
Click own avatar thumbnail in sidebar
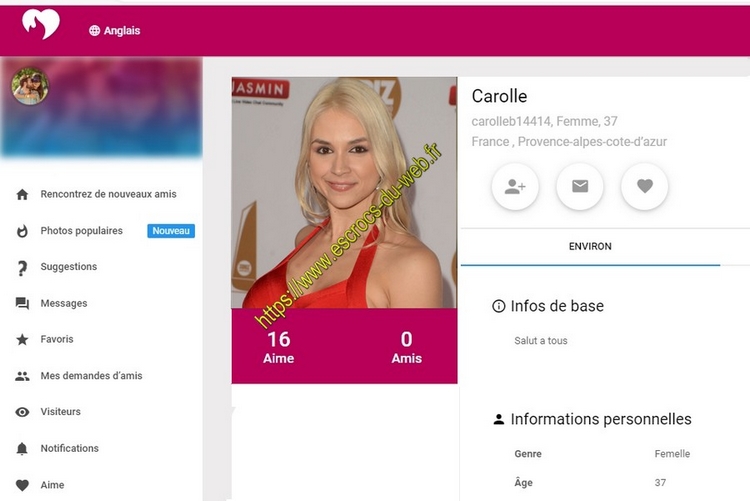click(30, 86)
